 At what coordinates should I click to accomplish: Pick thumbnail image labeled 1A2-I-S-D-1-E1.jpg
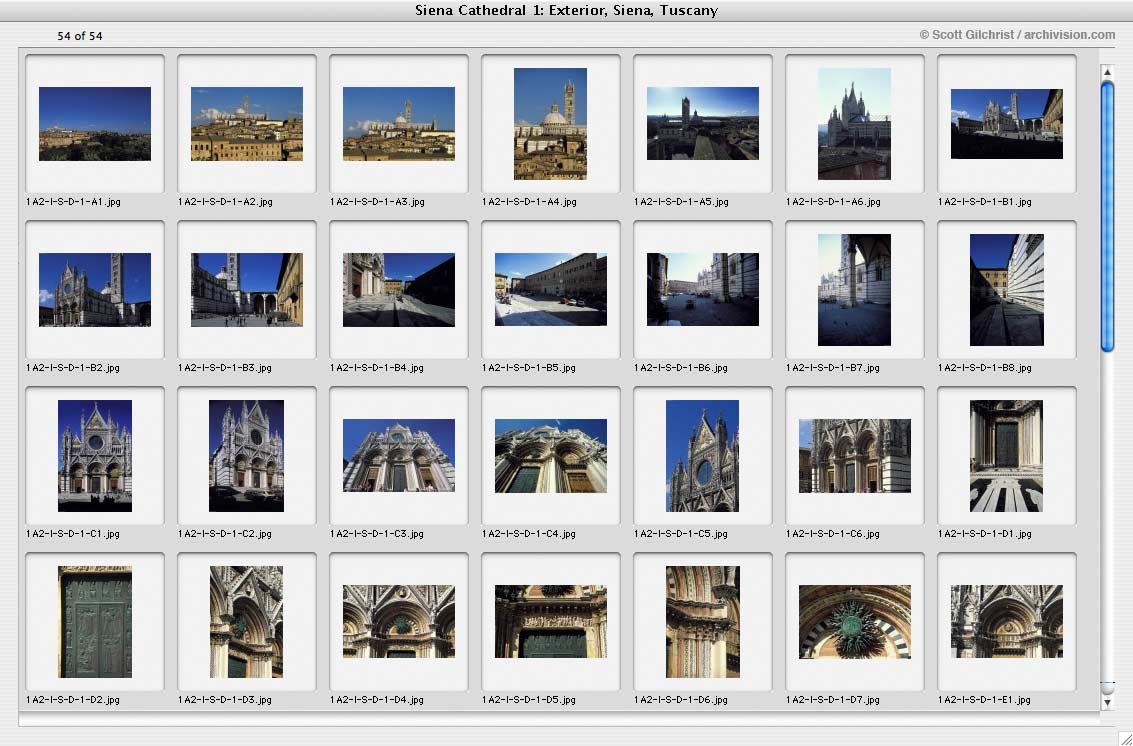(x=1007, y=622)
